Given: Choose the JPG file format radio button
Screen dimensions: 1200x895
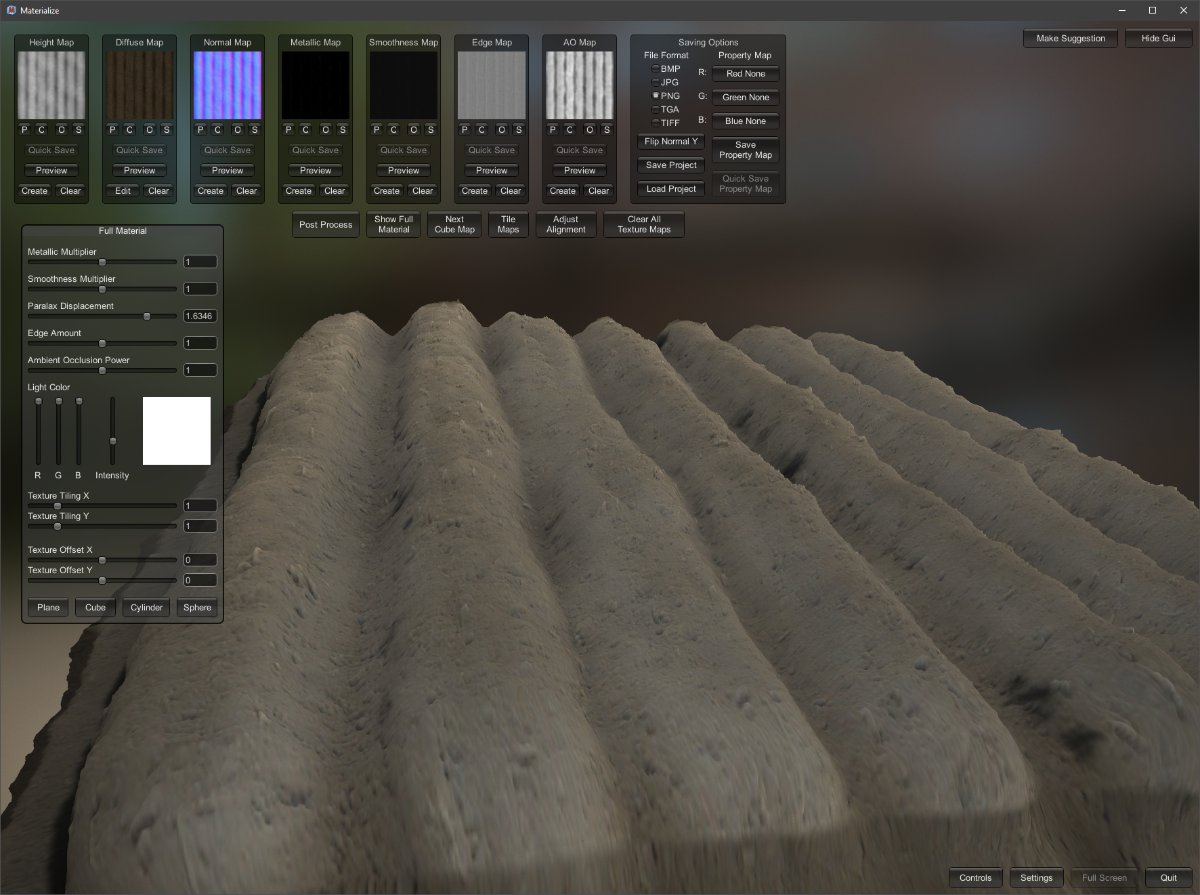Looking at the screenshot, I should tap(656, 82).
